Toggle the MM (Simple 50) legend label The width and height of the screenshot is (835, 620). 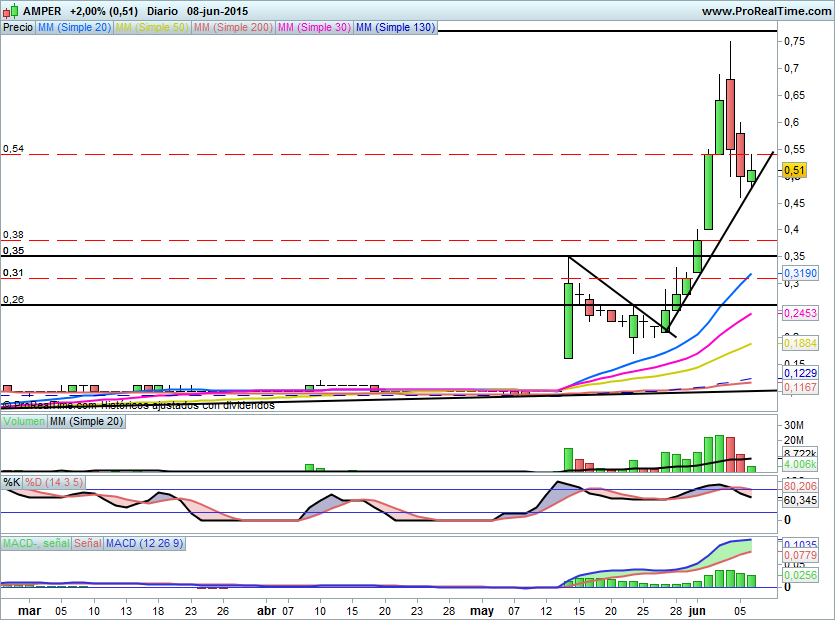pyautogui.click(x=151, y=28)
